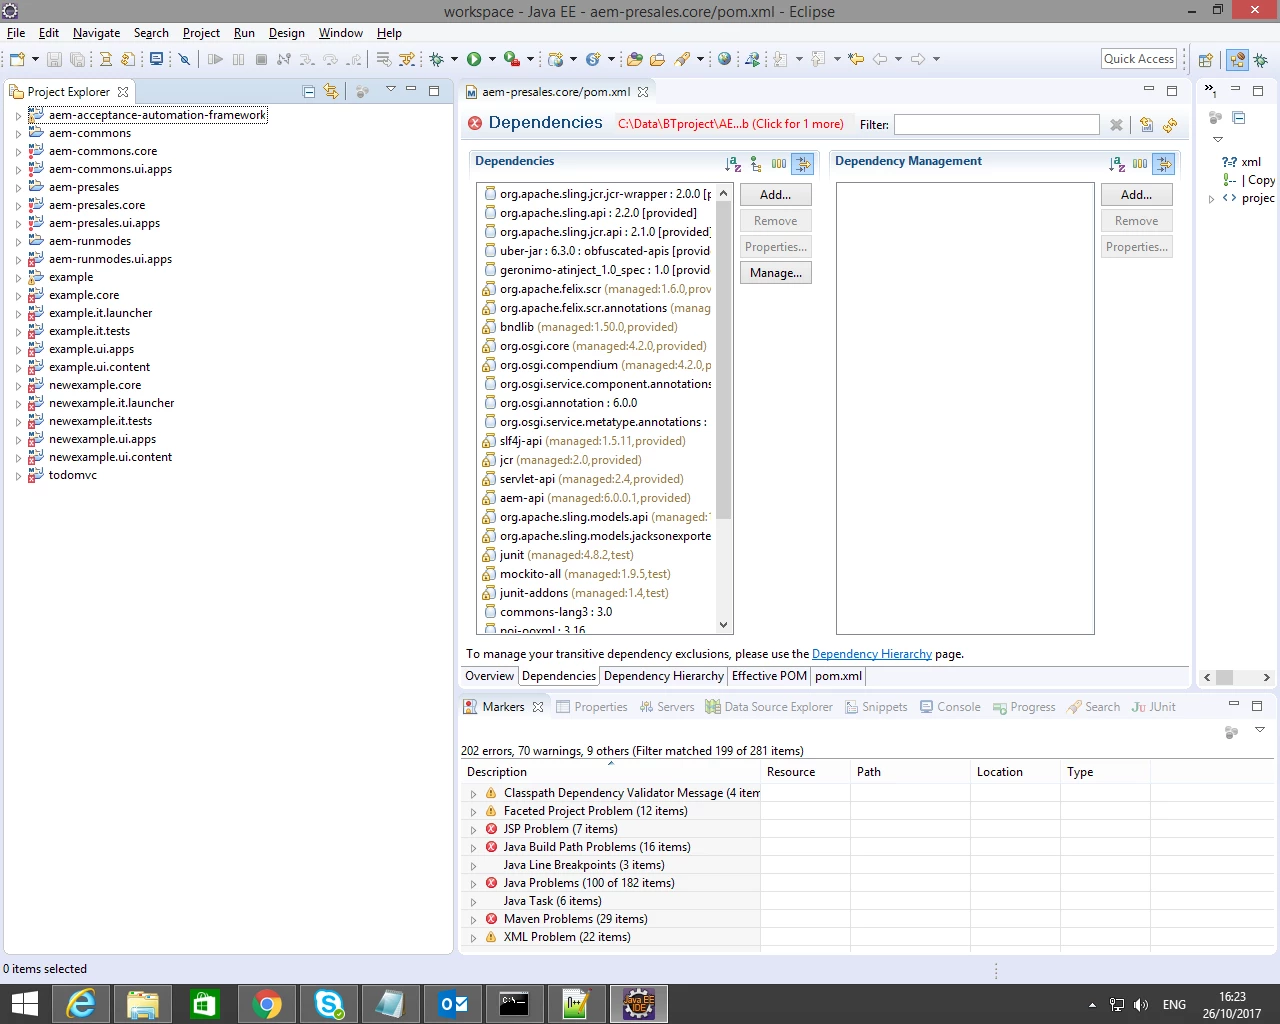Follow the Dependency Hierarchy page link
1280x1024 pixels.
point(871,654)
